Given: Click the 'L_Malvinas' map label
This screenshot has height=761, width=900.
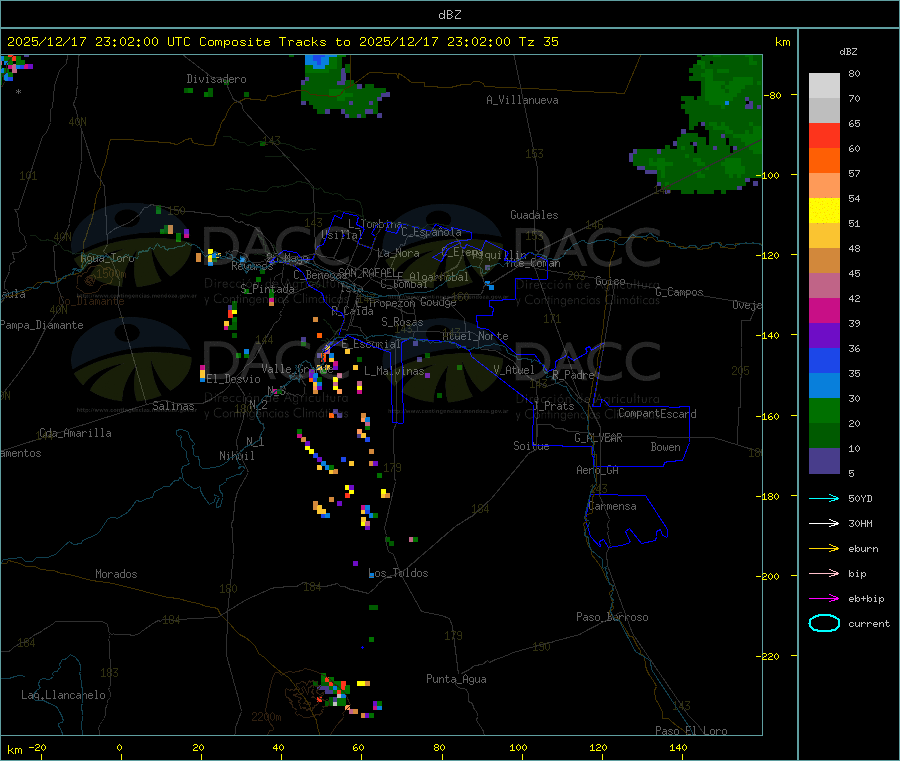Looking at the screenshot, I should tap(394, 371).
